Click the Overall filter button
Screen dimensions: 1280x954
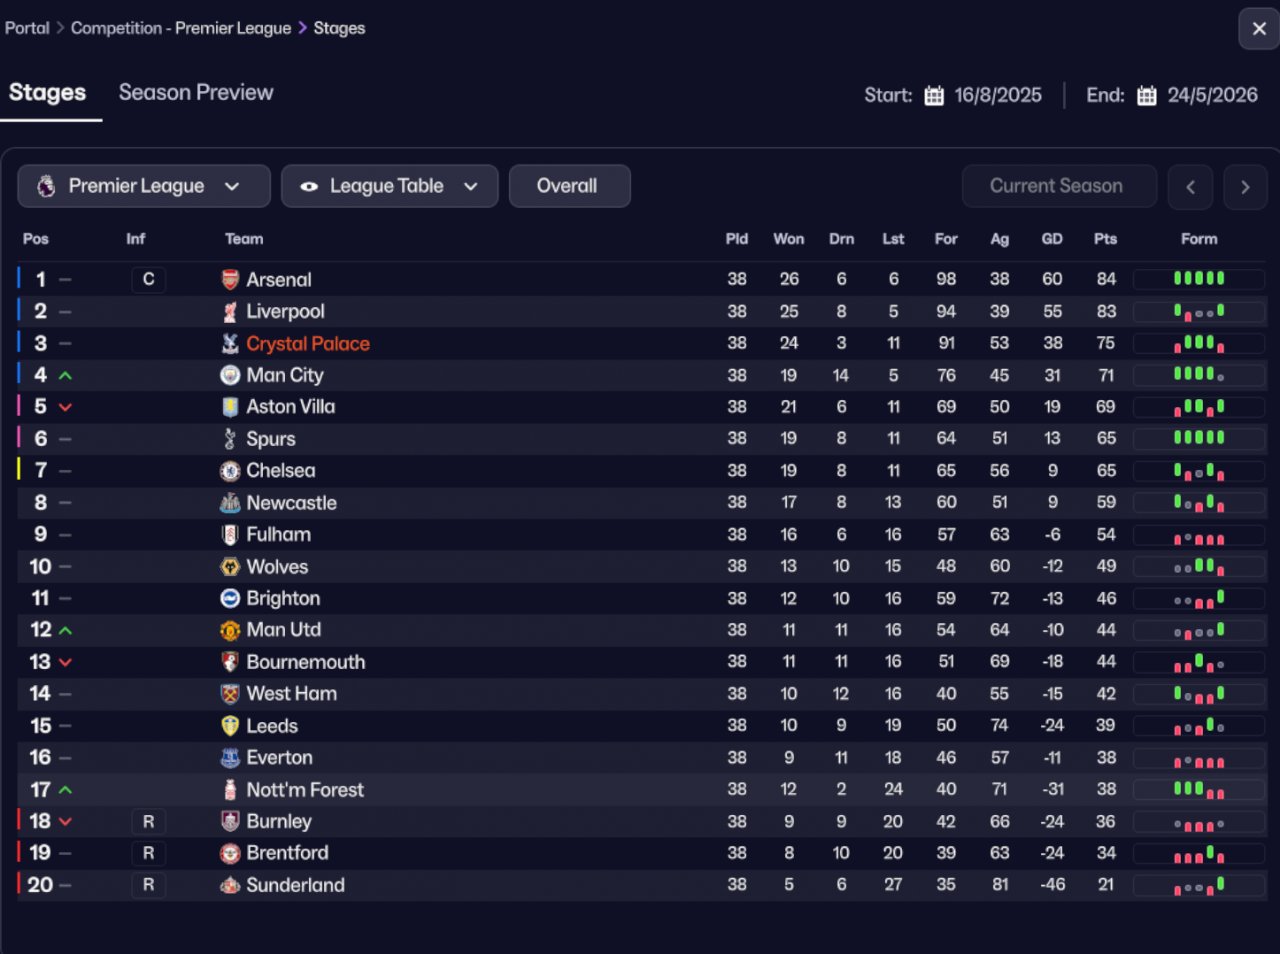[x=569, y=186]
